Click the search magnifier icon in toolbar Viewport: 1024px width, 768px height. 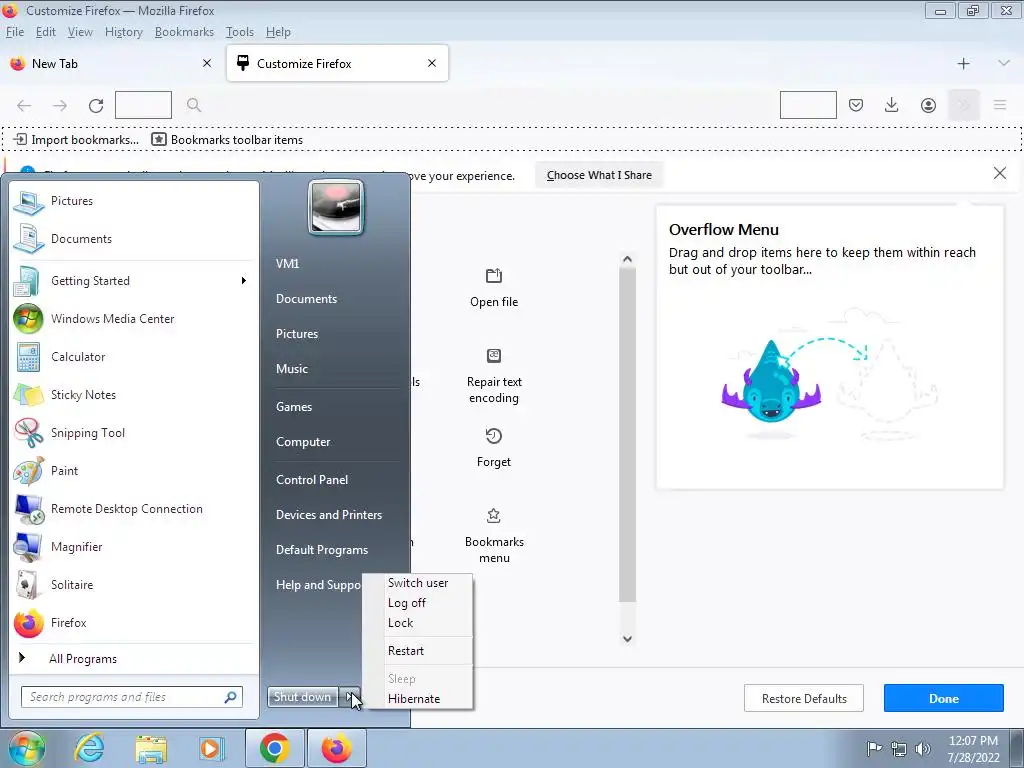194,105
